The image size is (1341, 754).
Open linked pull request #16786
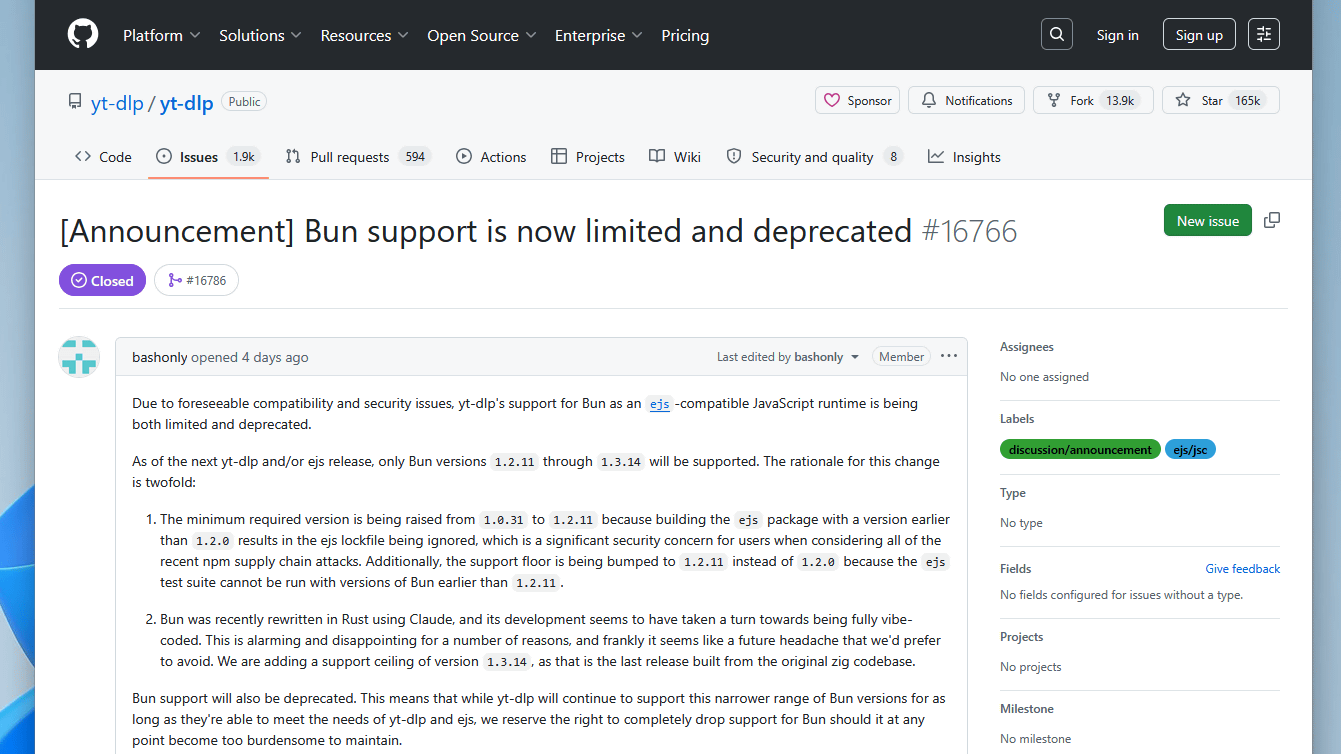tap(196, 280)
